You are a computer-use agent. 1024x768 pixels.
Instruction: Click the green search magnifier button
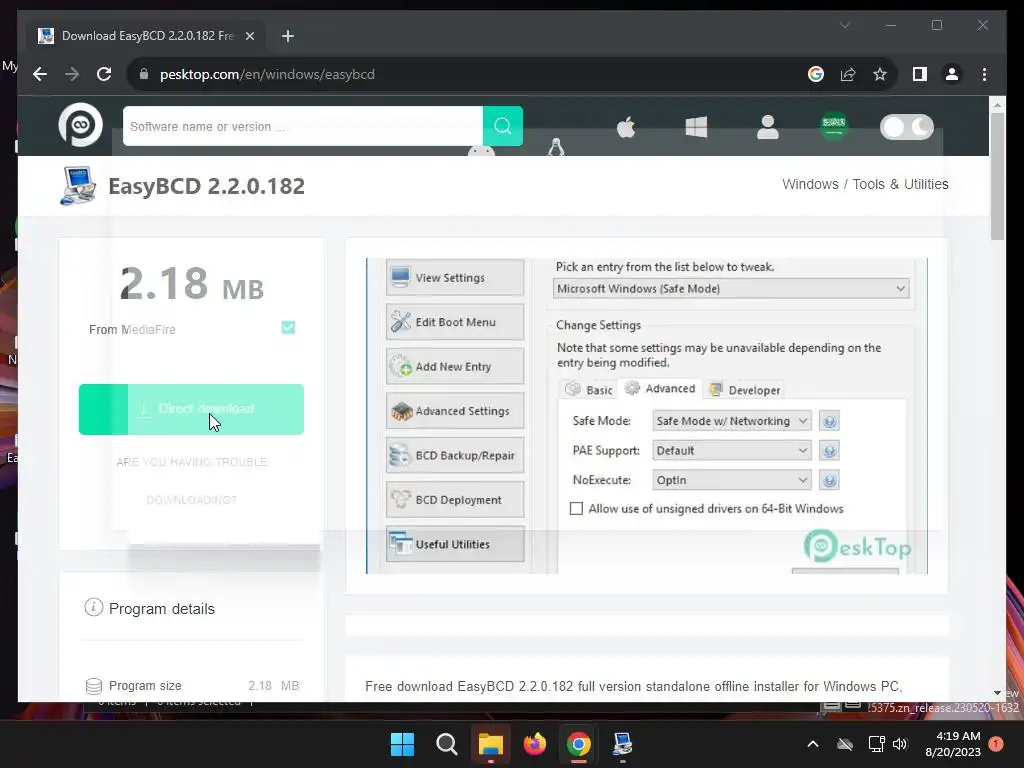[503, 126]
